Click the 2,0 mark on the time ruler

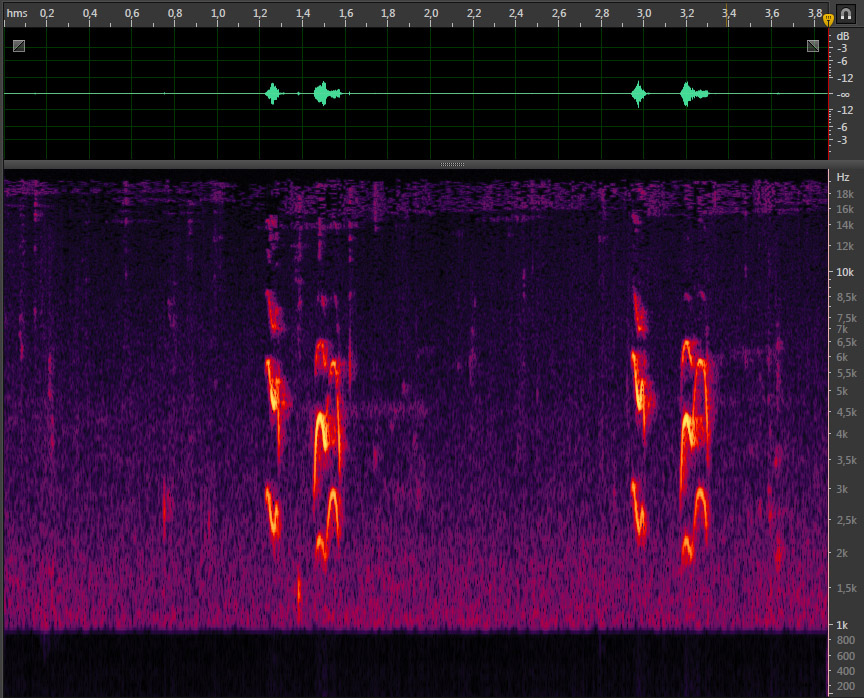coord(431,14)
